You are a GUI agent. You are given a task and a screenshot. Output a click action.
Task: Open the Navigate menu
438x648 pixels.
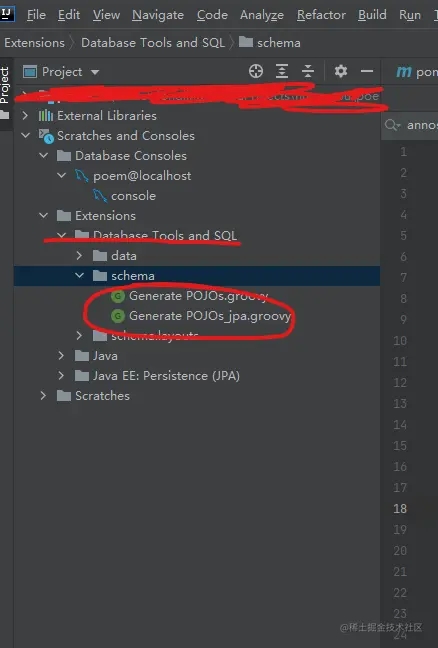point(158,15)
